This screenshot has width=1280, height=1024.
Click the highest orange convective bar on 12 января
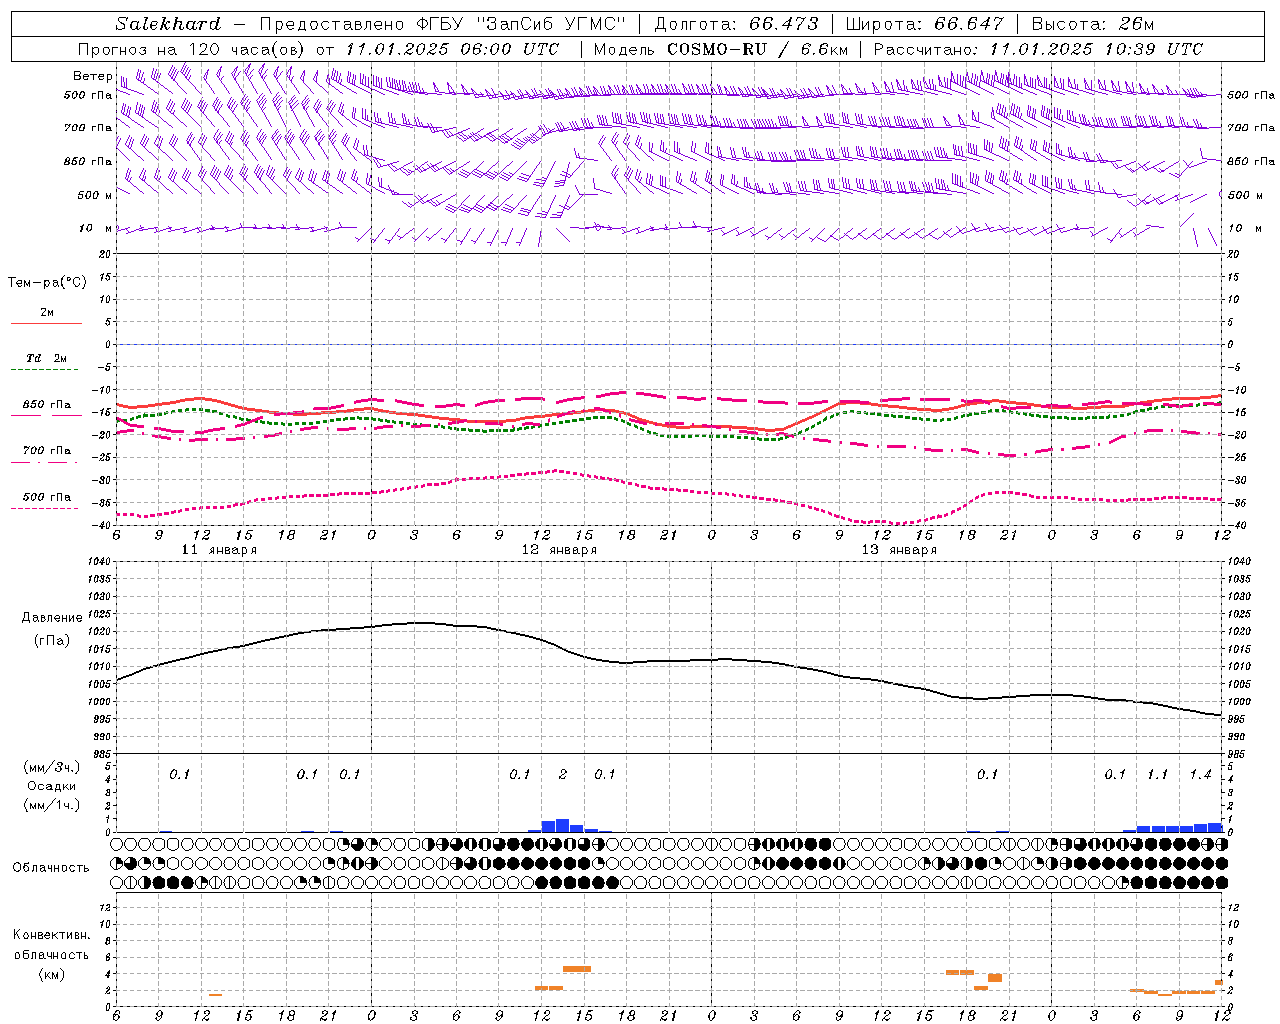[x=577, y=968]
